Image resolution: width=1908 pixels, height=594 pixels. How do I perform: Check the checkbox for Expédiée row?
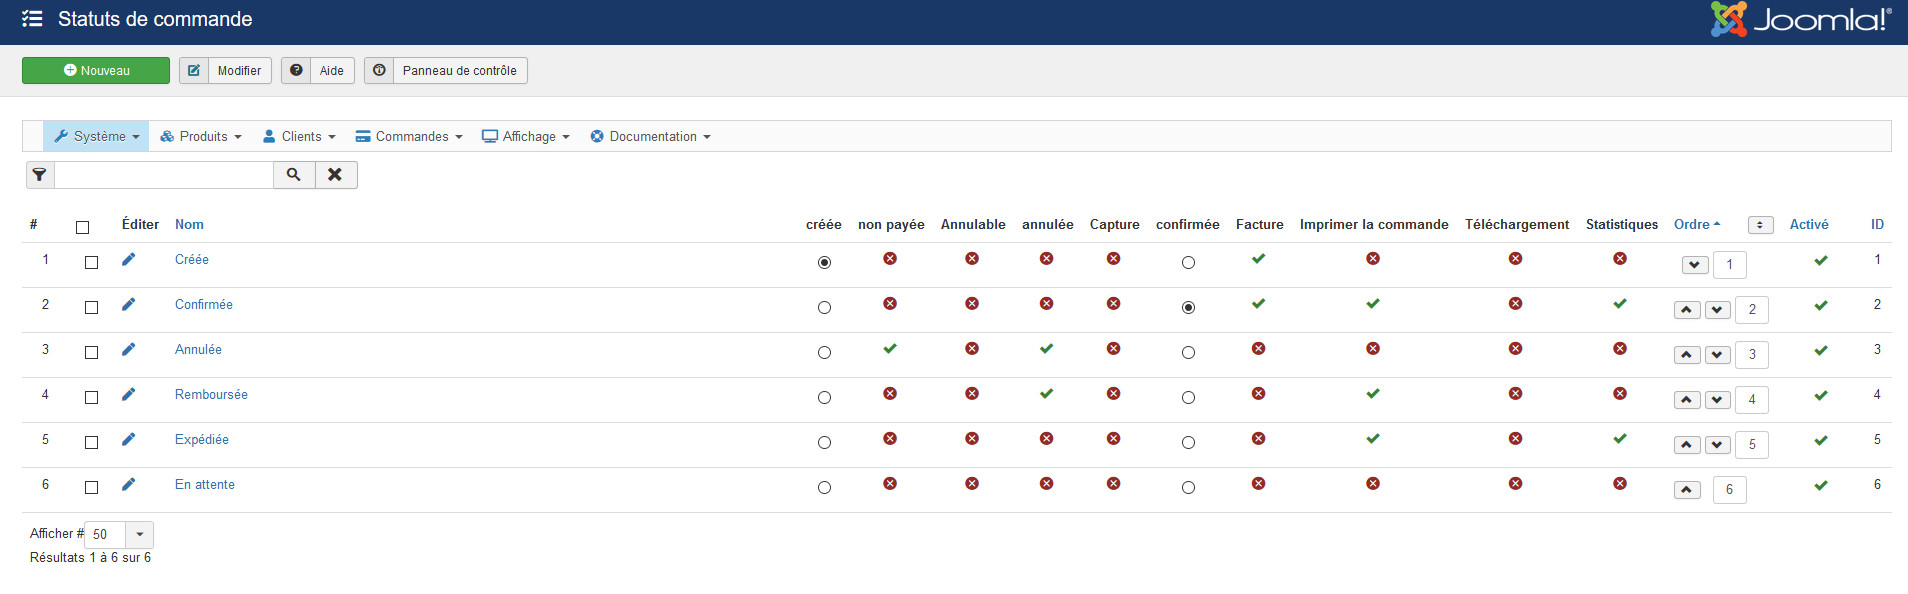tap(91, 442)
